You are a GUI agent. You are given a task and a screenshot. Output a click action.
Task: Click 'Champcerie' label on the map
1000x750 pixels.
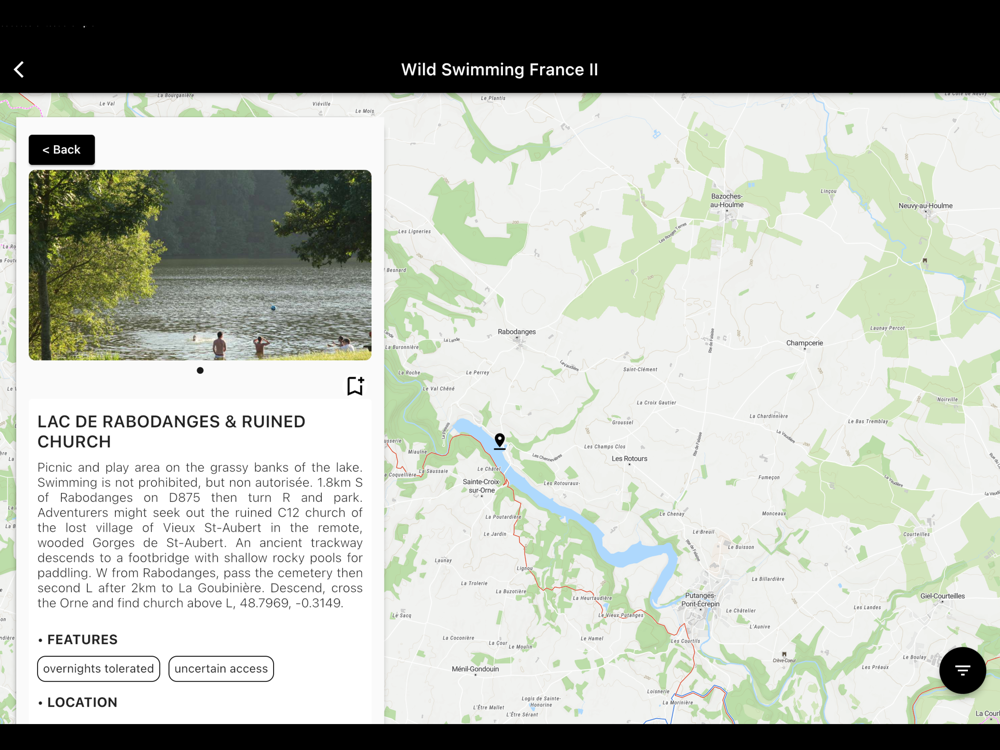point(804,343)
